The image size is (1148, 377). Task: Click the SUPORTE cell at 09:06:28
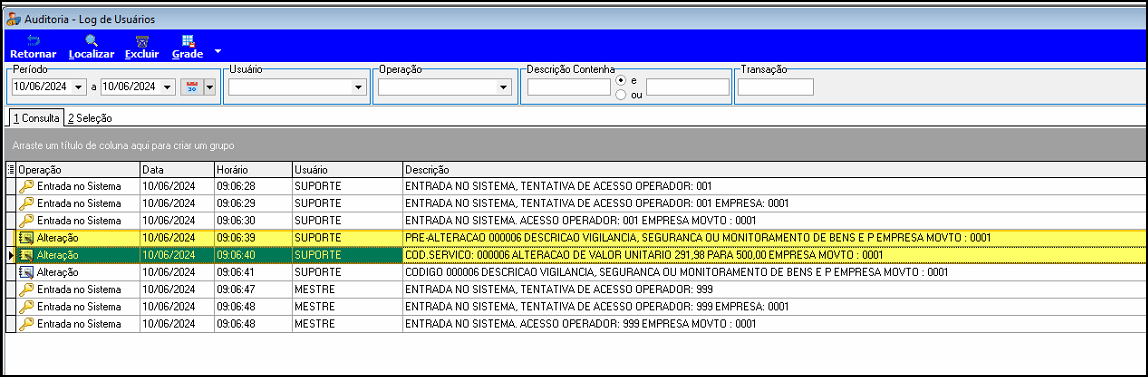[347, 186]
